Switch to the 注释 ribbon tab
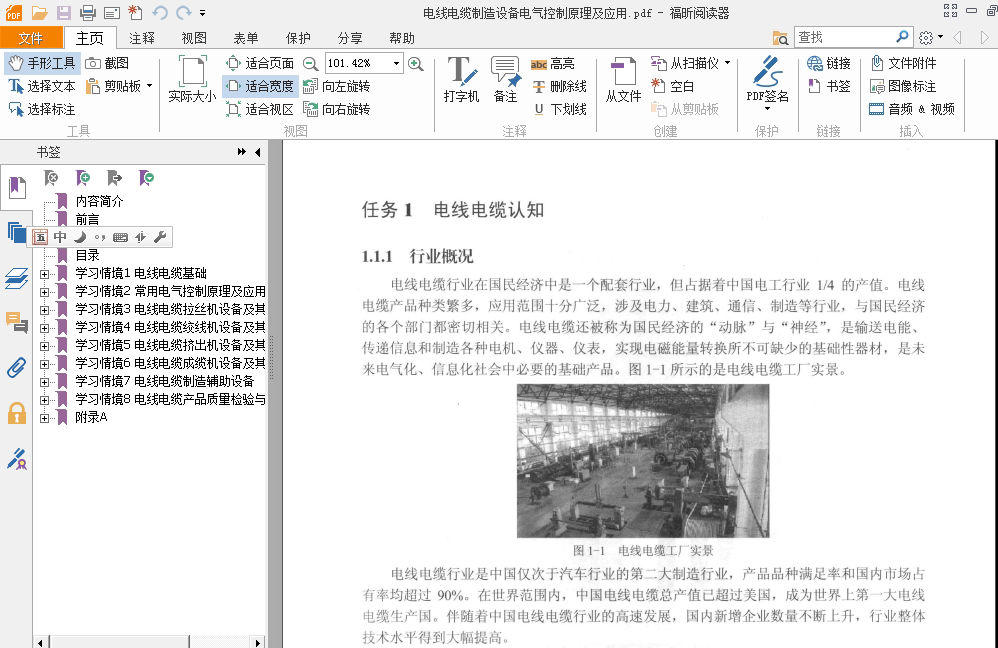Viewport: 998px width, 648px height. click(x=142, y=38)
